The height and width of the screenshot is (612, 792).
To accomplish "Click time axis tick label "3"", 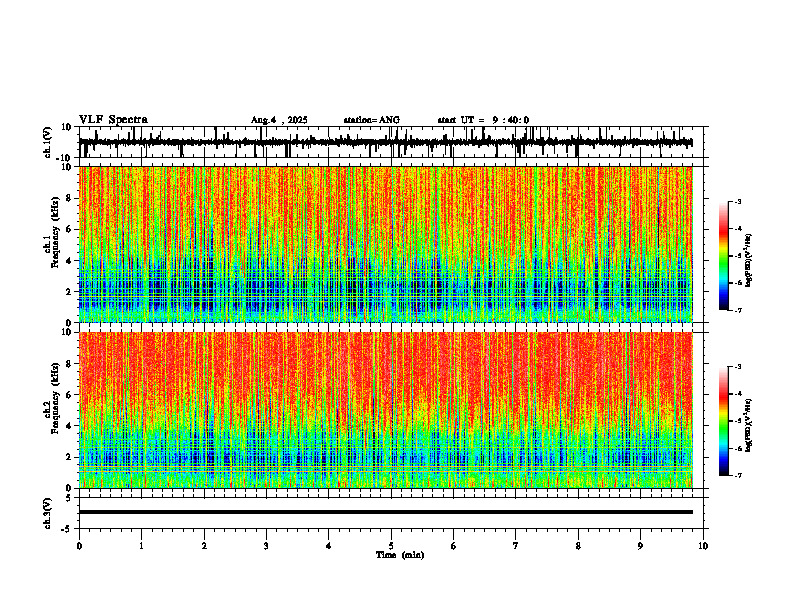I will (x=266, y=546).
